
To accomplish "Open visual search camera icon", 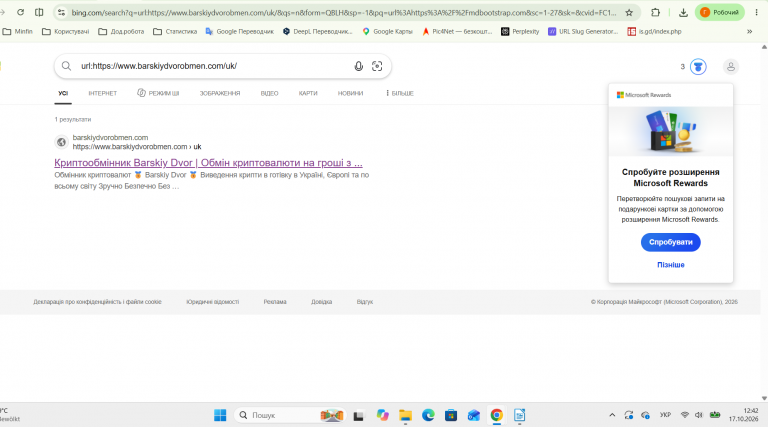I will 377,66.
